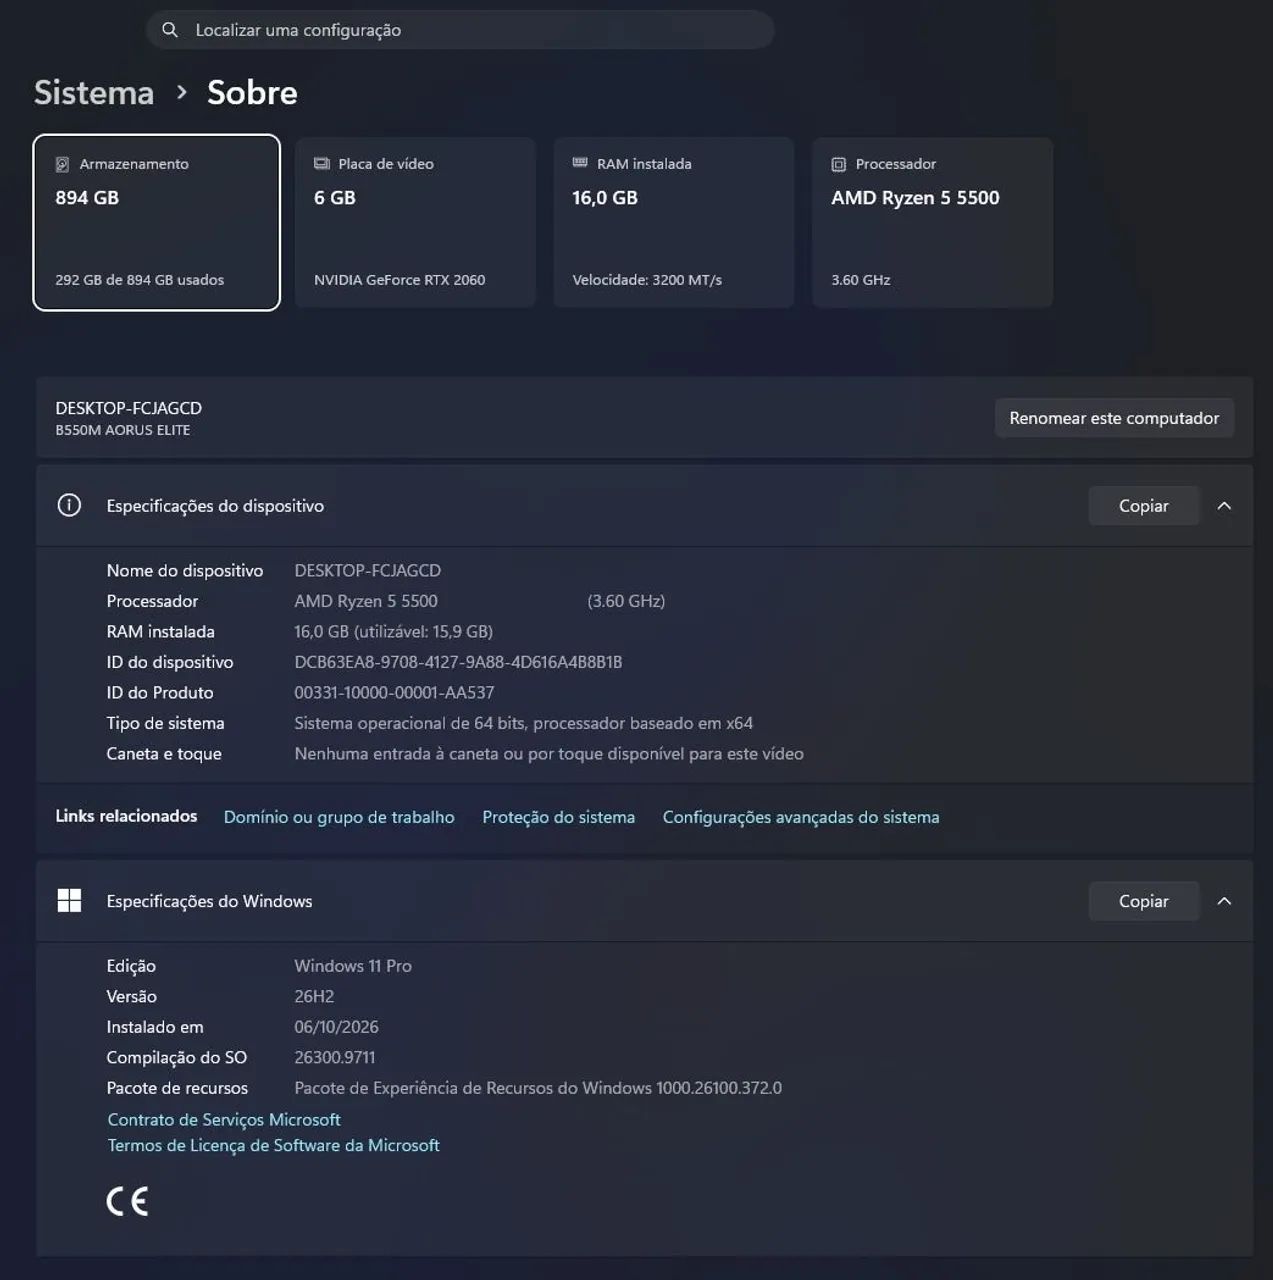This screenshot has height=1280, width=1273.
Task: Select the Nenhuma entrada à caneta text
Action: (x=549, y=754)
